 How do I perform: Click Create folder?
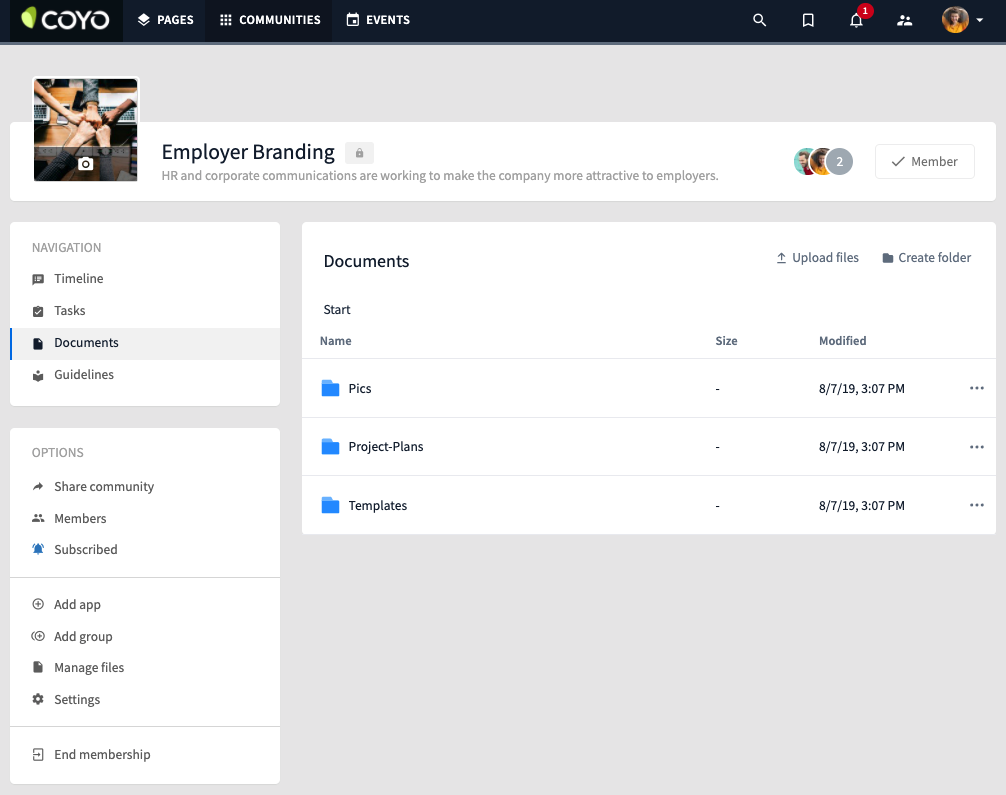click(926, 257)
